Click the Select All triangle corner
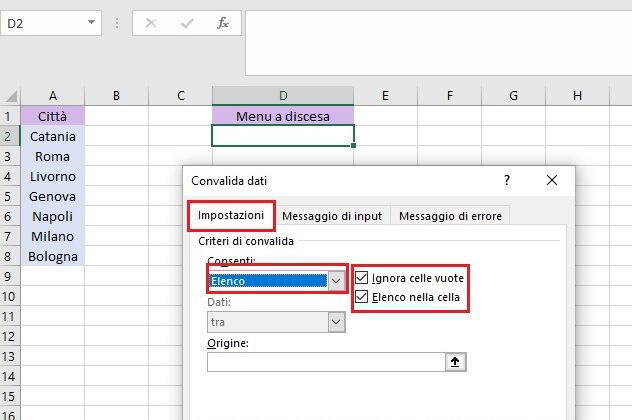 11,96
